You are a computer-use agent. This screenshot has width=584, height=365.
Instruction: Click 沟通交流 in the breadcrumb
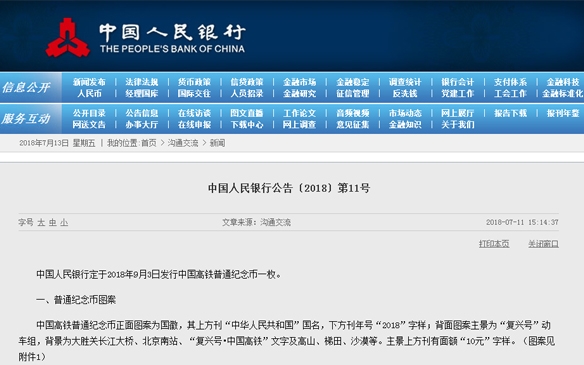[x=183, y=143]
